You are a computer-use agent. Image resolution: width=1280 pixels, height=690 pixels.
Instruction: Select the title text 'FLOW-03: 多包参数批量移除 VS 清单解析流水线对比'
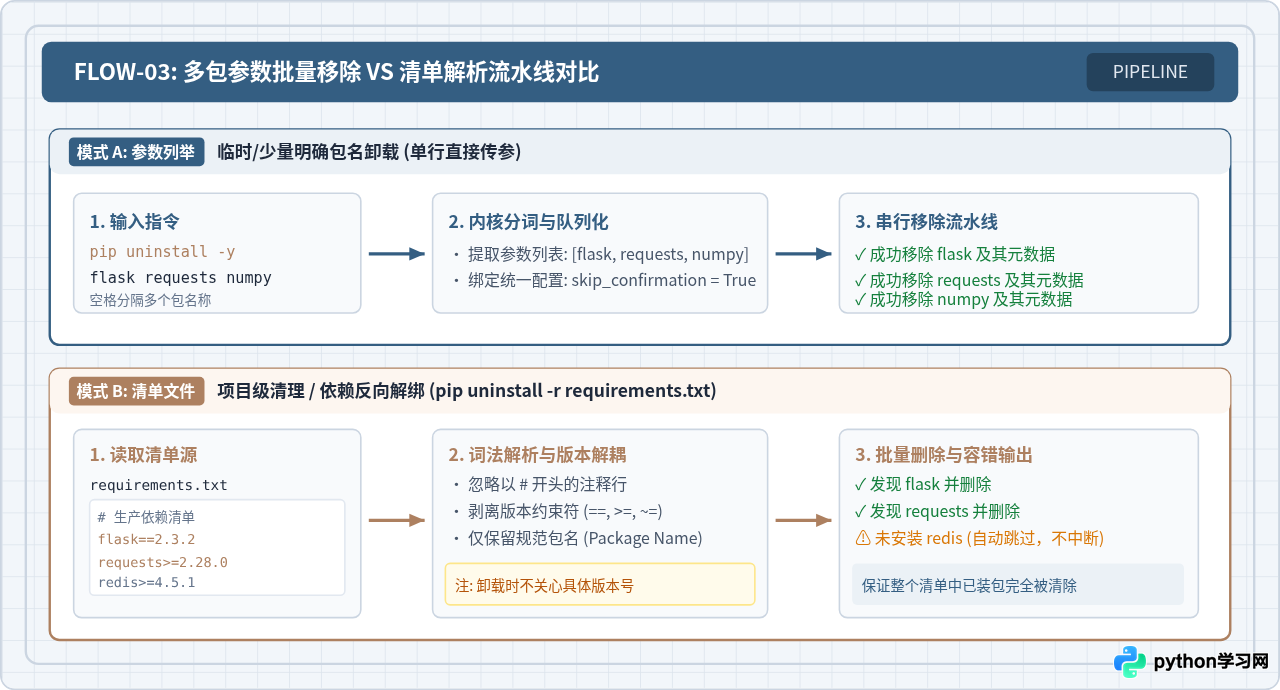(336, 72)
